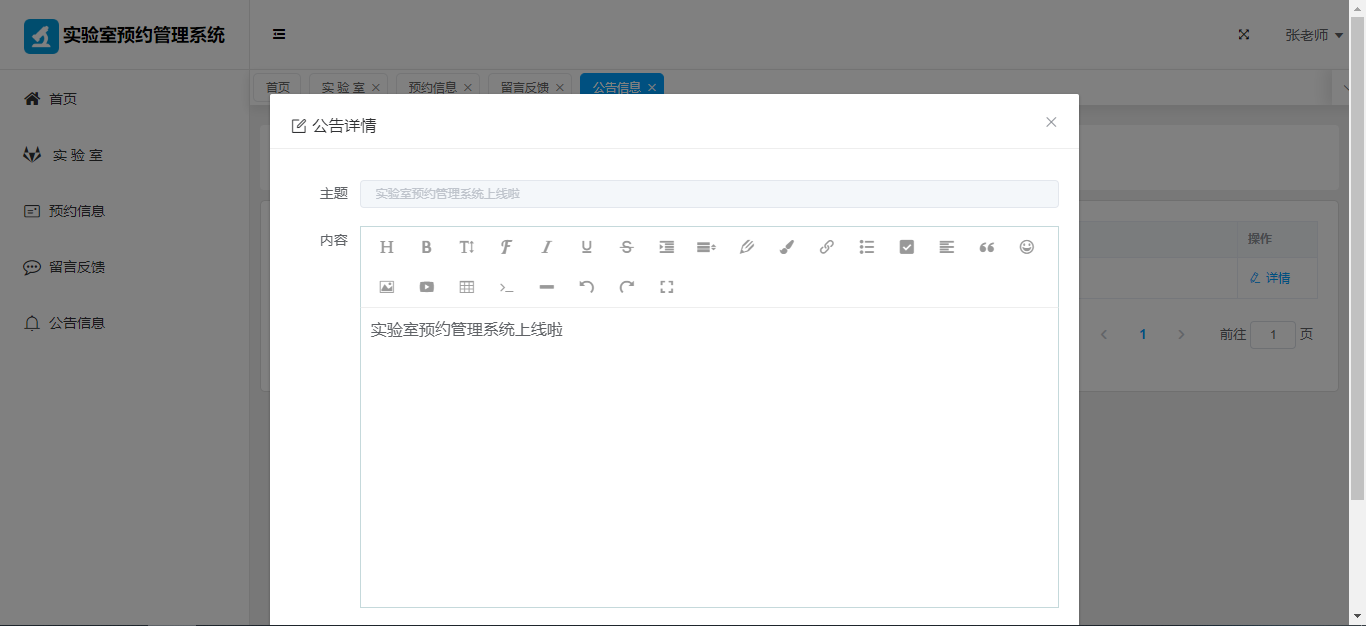Screen dimensions: 1366x626
Task: Undo the last edit in the editor
Action: click(x=587, y=287)
